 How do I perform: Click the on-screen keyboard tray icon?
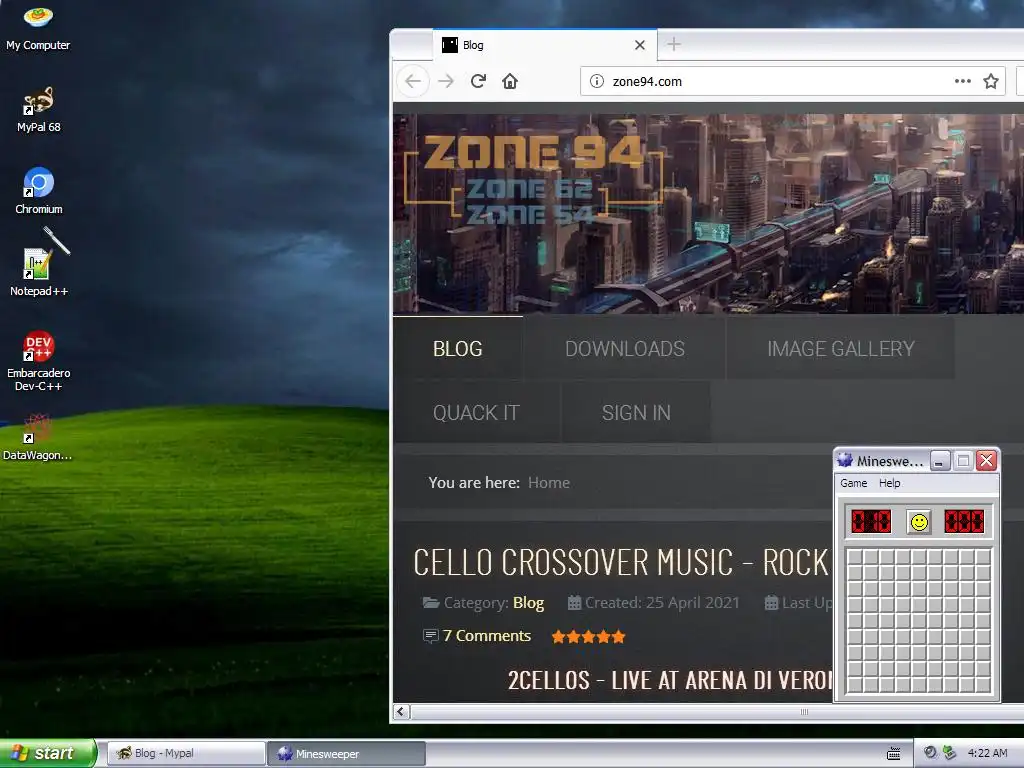[x=894, y=754]
